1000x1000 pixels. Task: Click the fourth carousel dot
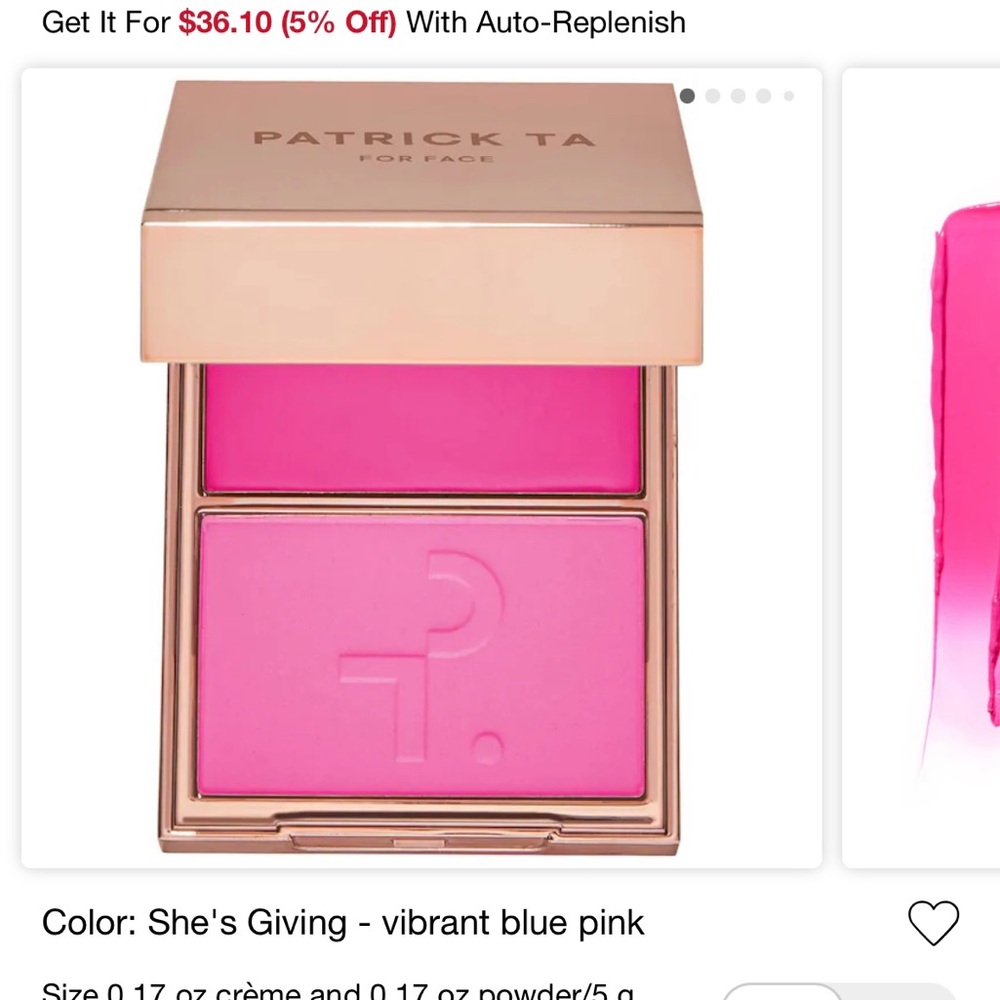point(763,96)
